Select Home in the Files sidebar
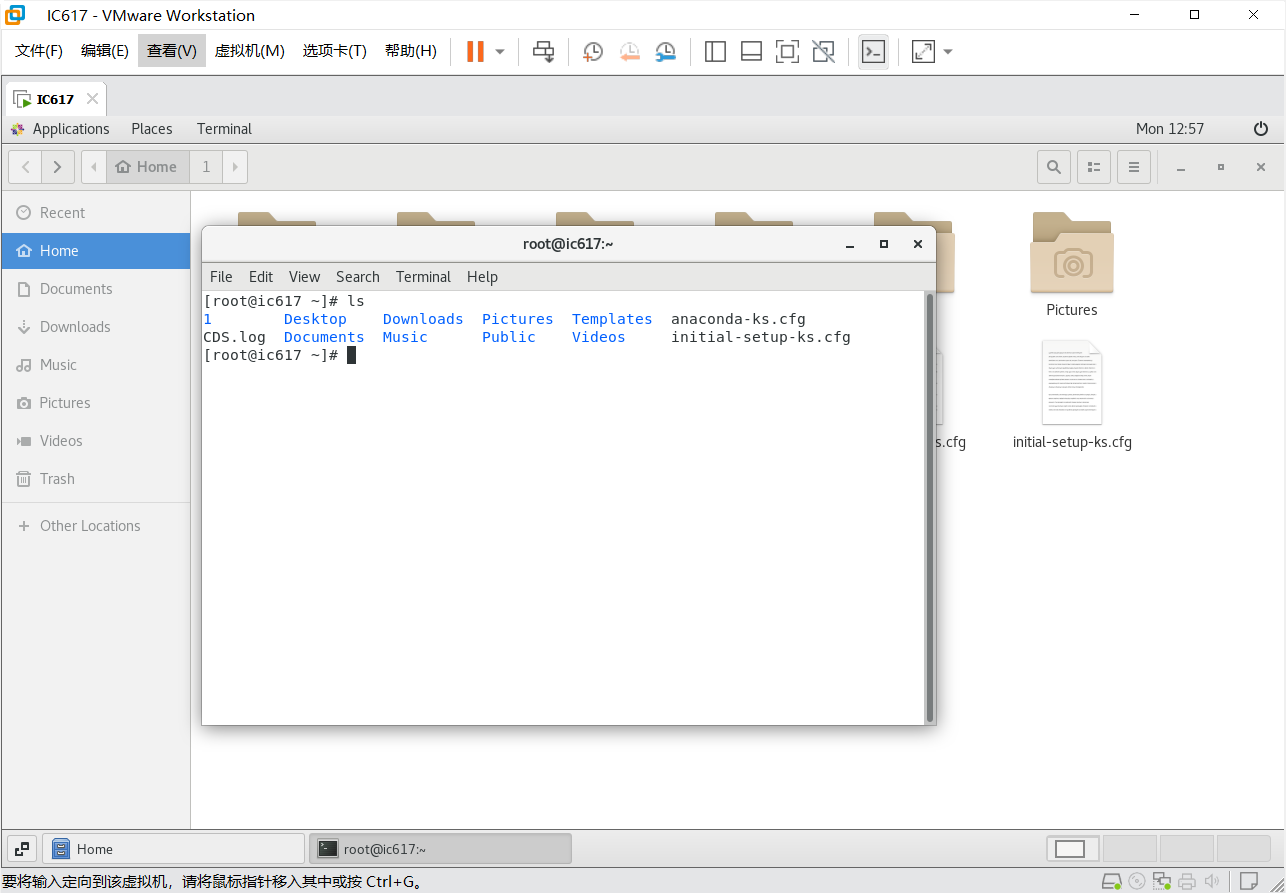The width and height of the screenshot is (1286, 893). pyautogui.click(x=95, y=251)
